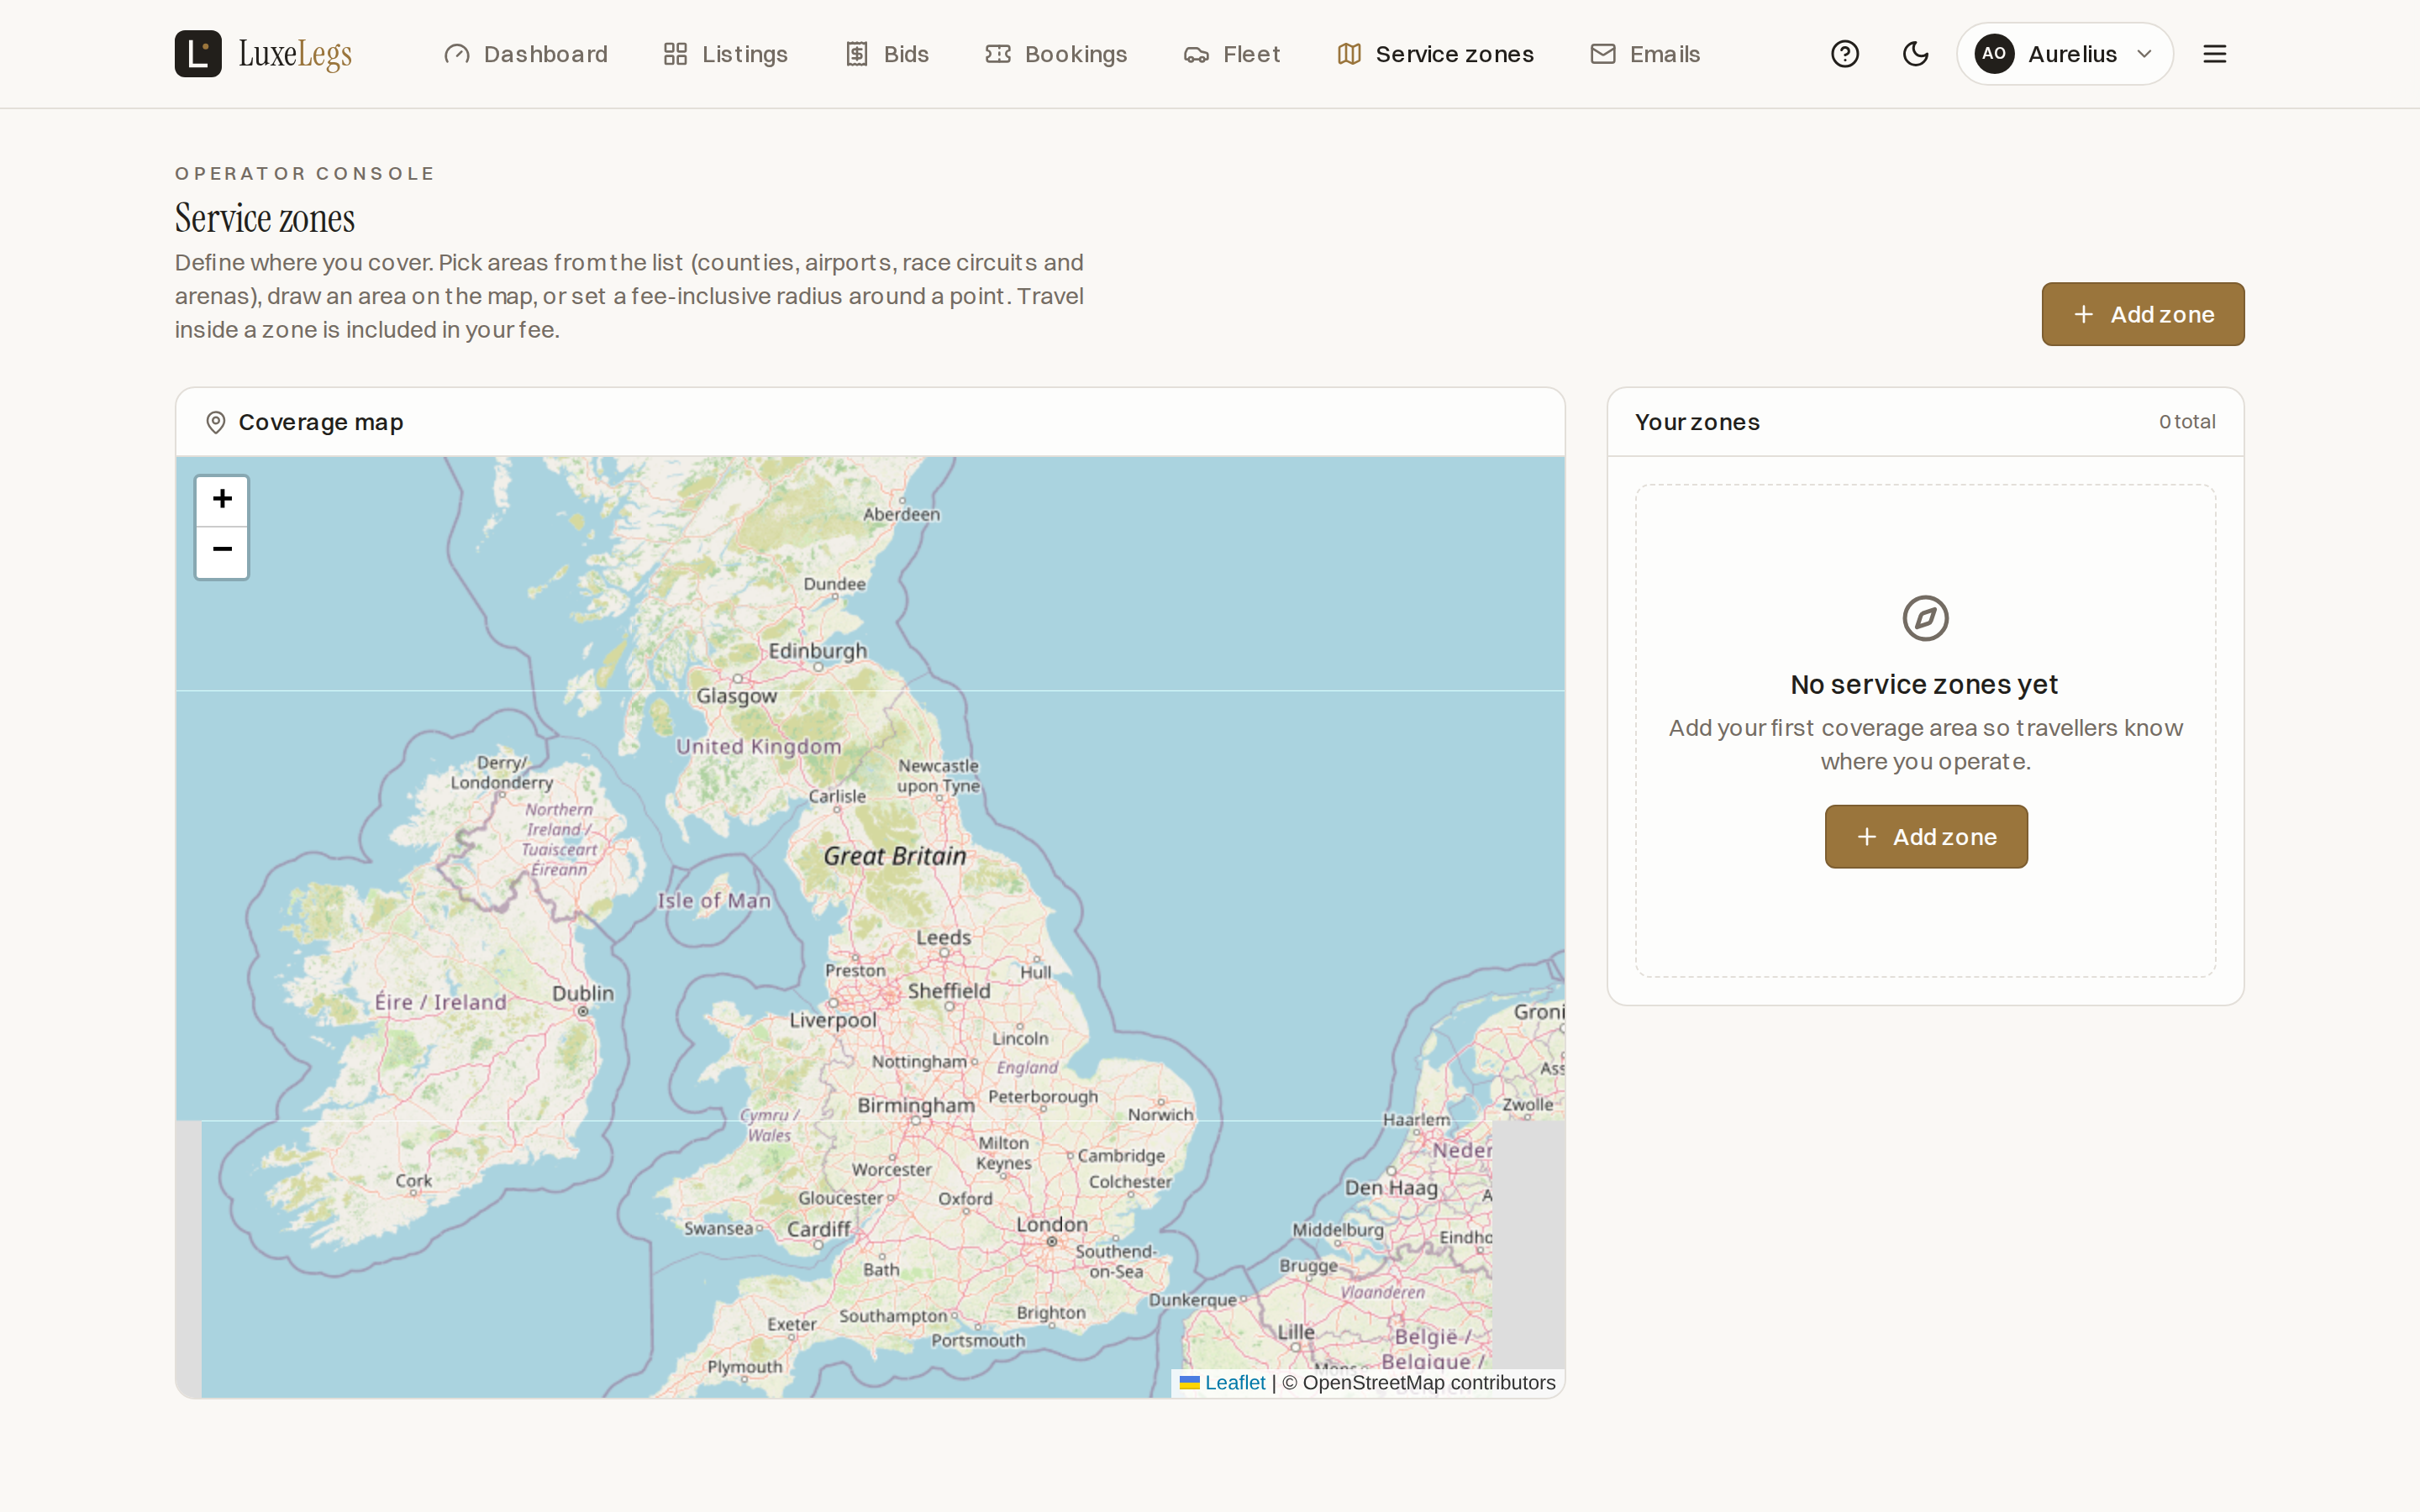
Task: Expand the Aurelius account dropdown
Action: 2064,54
